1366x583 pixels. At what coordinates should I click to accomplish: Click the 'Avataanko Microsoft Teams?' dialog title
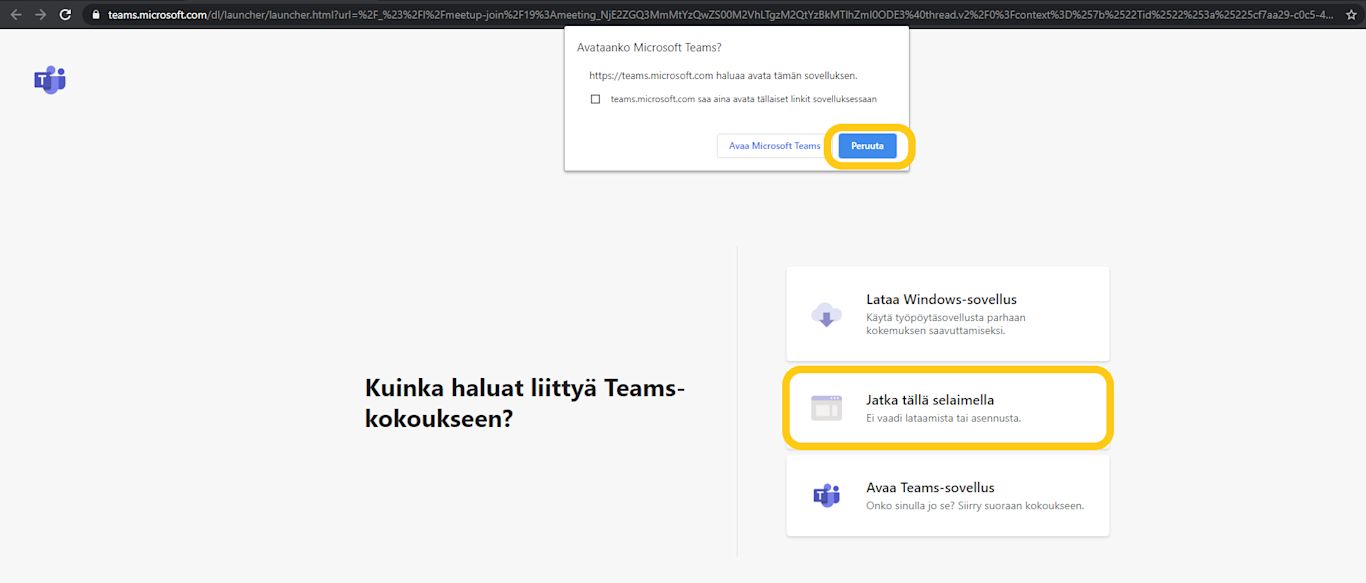649,47
